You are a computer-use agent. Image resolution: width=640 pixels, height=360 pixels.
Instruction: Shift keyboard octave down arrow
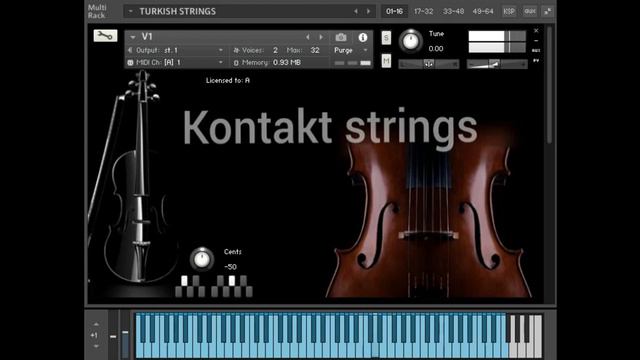96,346
